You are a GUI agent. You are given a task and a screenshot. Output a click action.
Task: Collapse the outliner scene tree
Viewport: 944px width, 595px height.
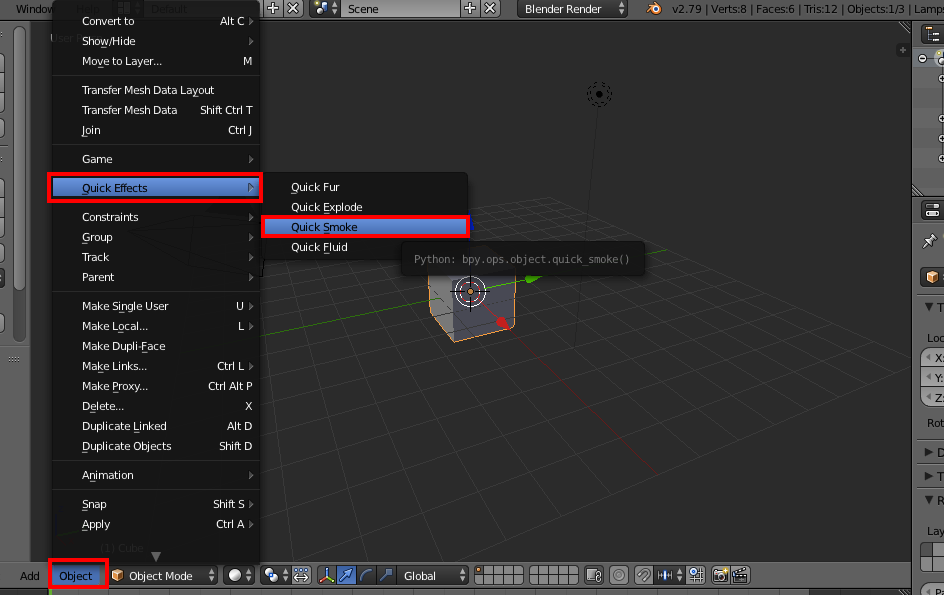923,58
